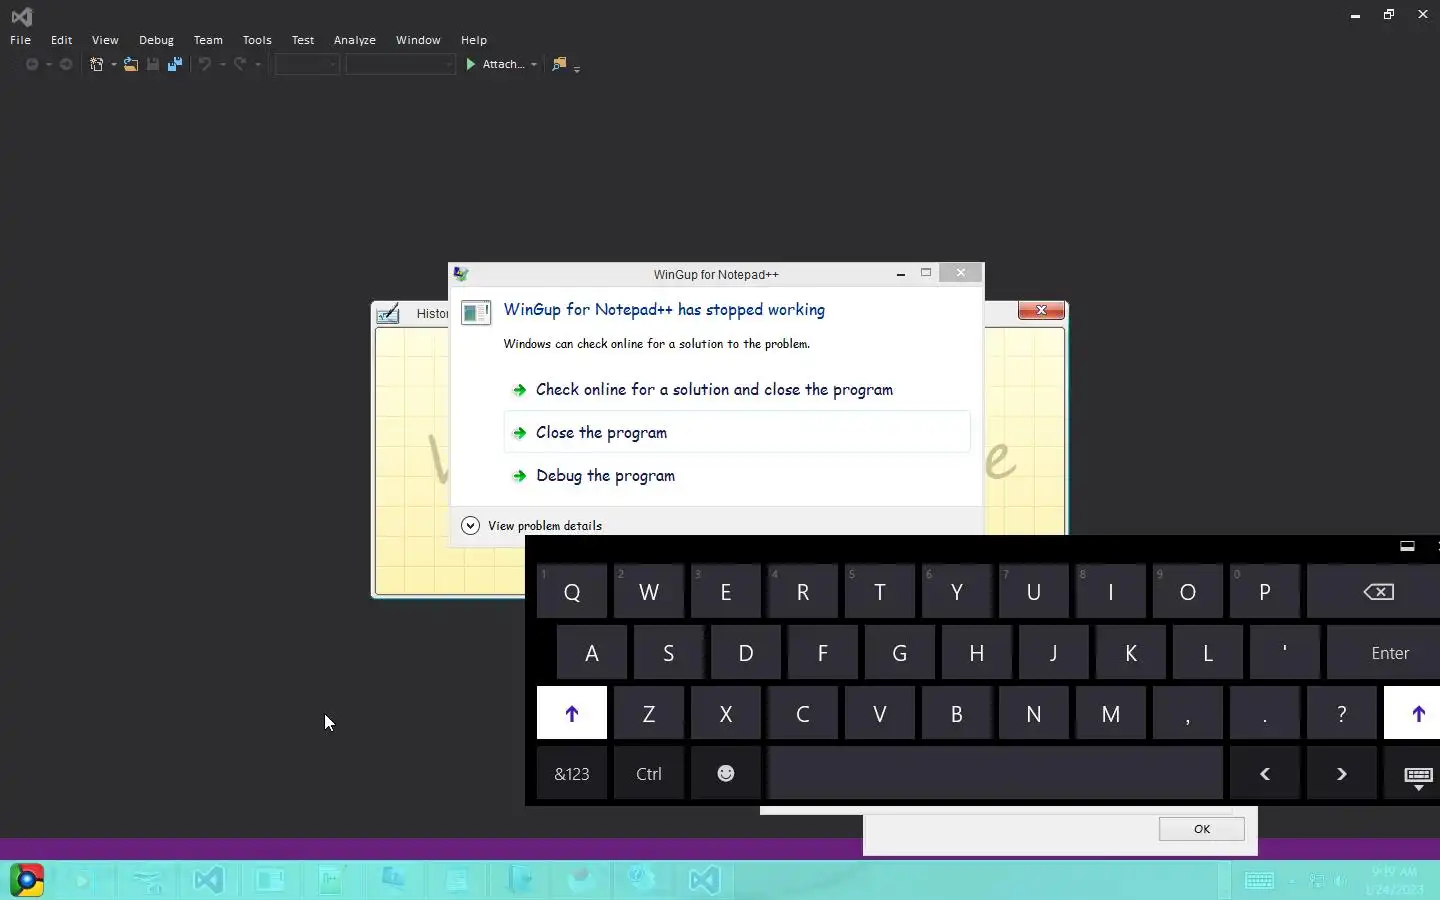This screenshot has height=900, width=1440.
Task: Tap the emoji smiley key
Action: click(x=726, y=773)
